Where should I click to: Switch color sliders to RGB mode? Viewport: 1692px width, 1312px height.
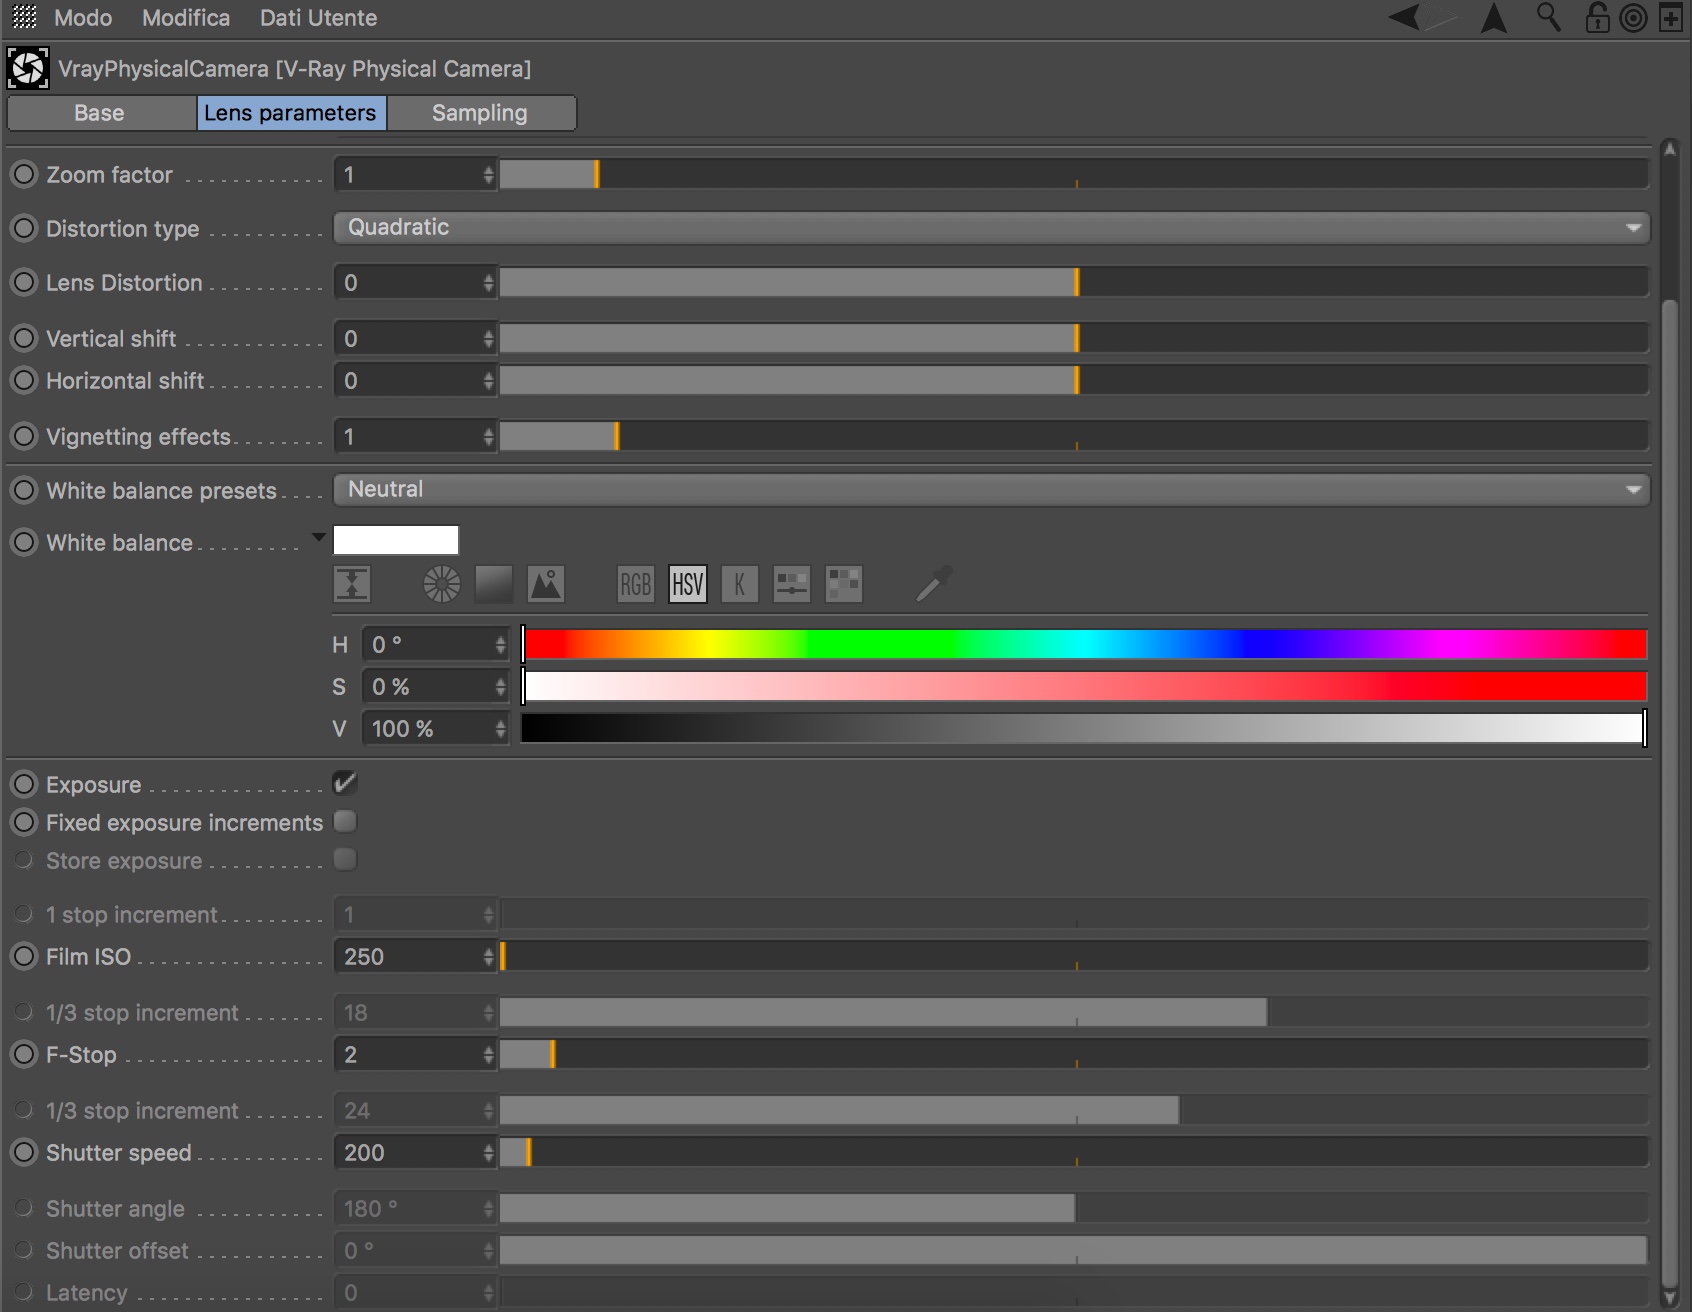point(636,584)
